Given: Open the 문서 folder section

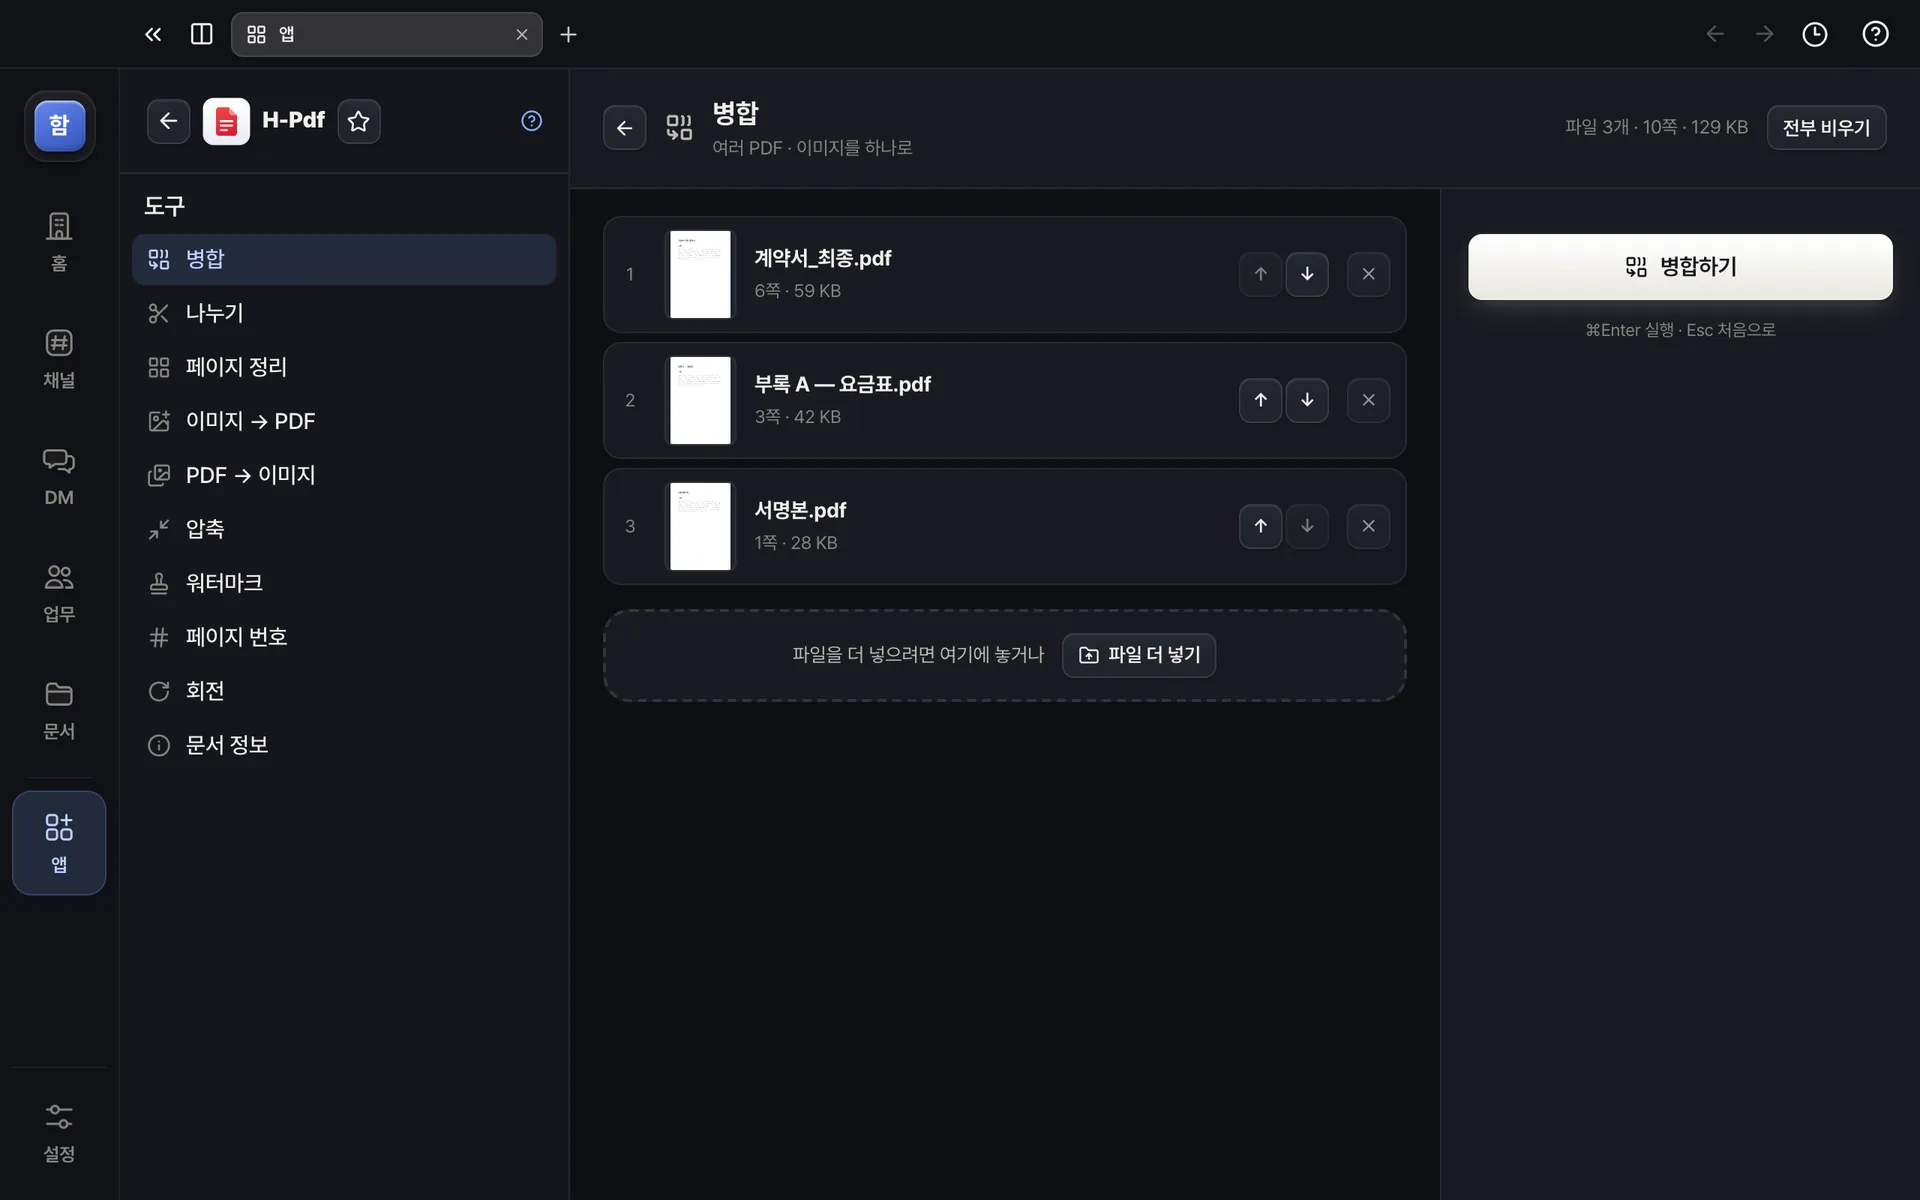Looking at the screenshot, I should (59, 710).
